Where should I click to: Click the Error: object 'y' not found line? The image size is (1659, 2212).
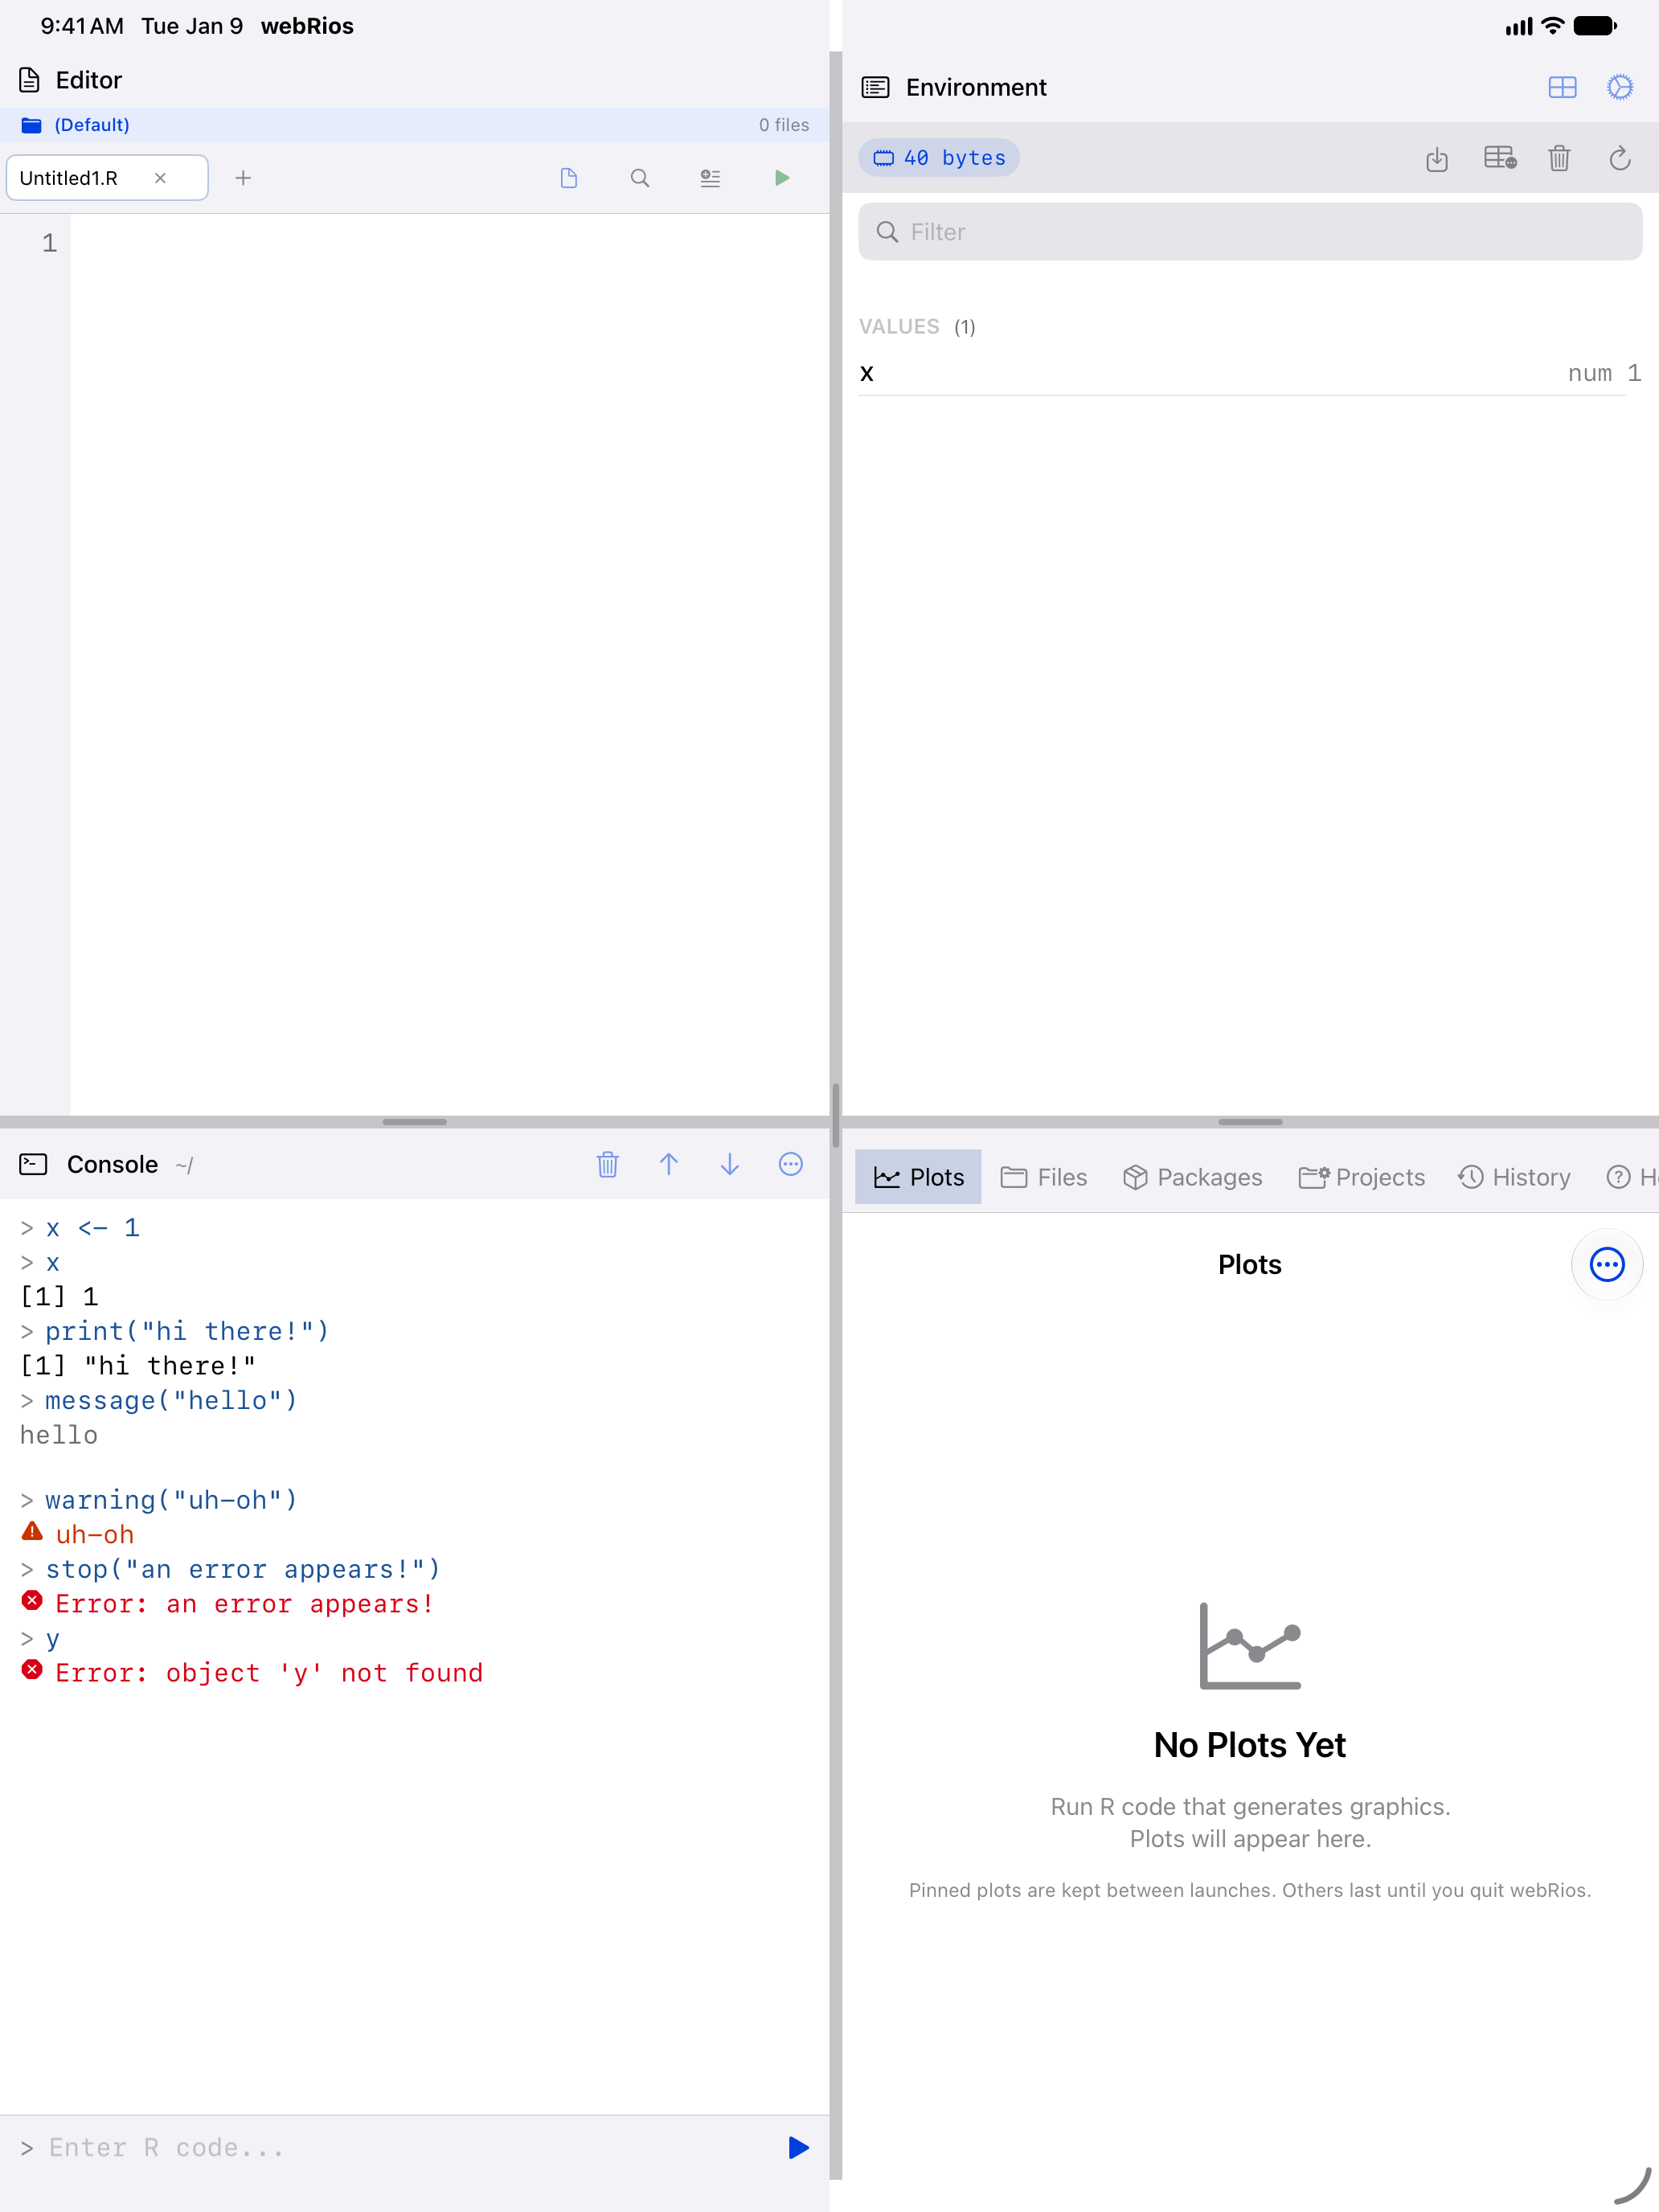[x=252, y=1673]
